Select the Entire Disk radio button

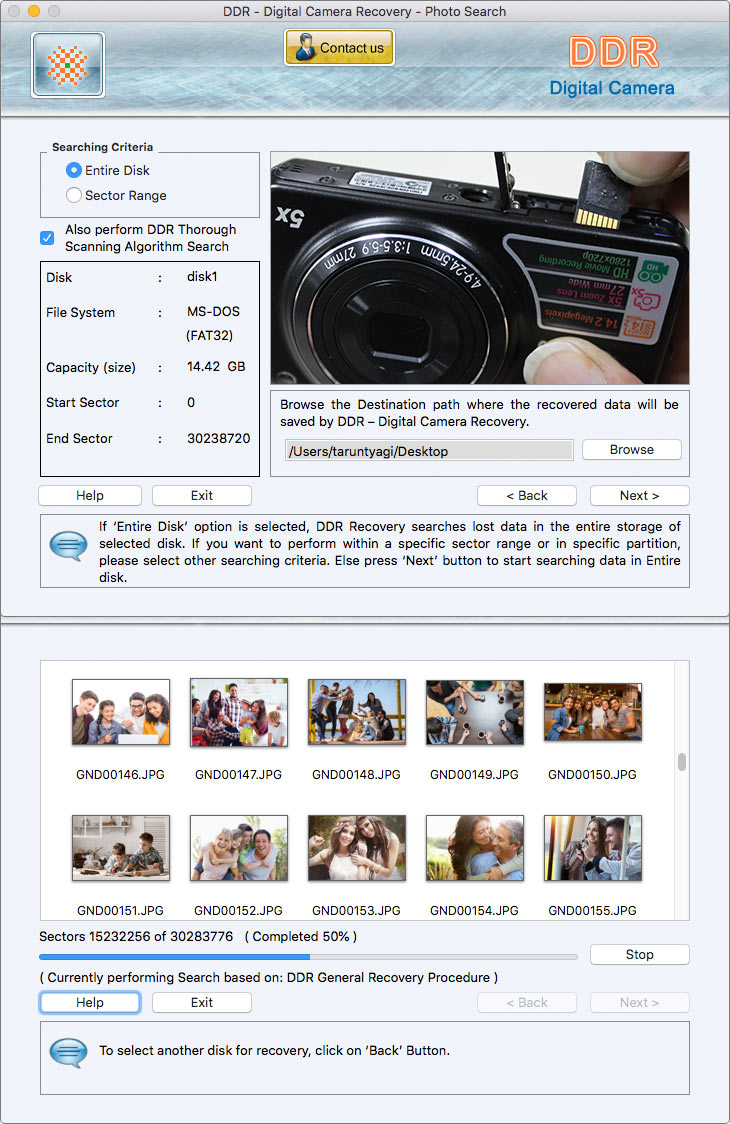tap(73, 171)
